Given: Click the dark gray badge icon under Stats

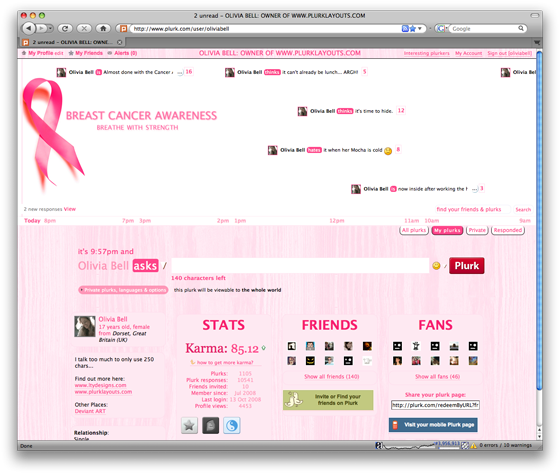Looking at the screenshot, I should [x=210, y=425].
